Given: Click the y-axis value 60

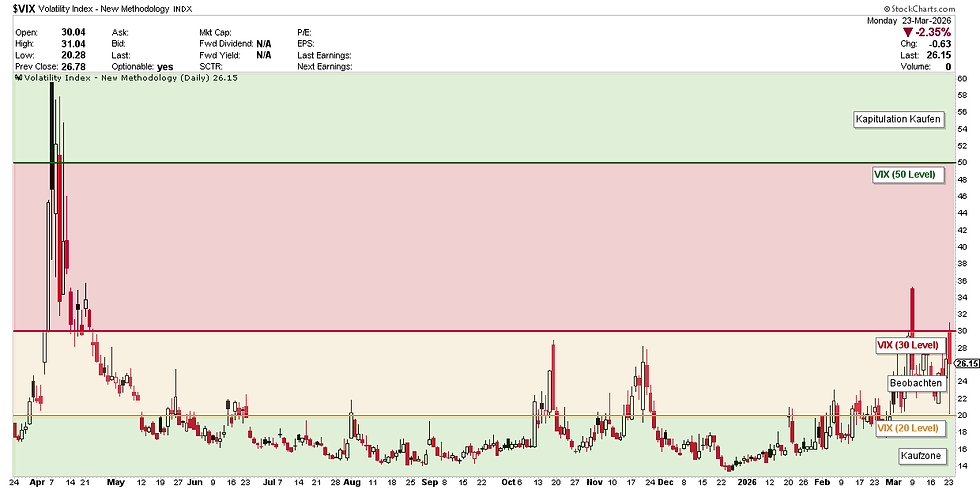Looking at the screenshot, I should [x=961, y=79].
